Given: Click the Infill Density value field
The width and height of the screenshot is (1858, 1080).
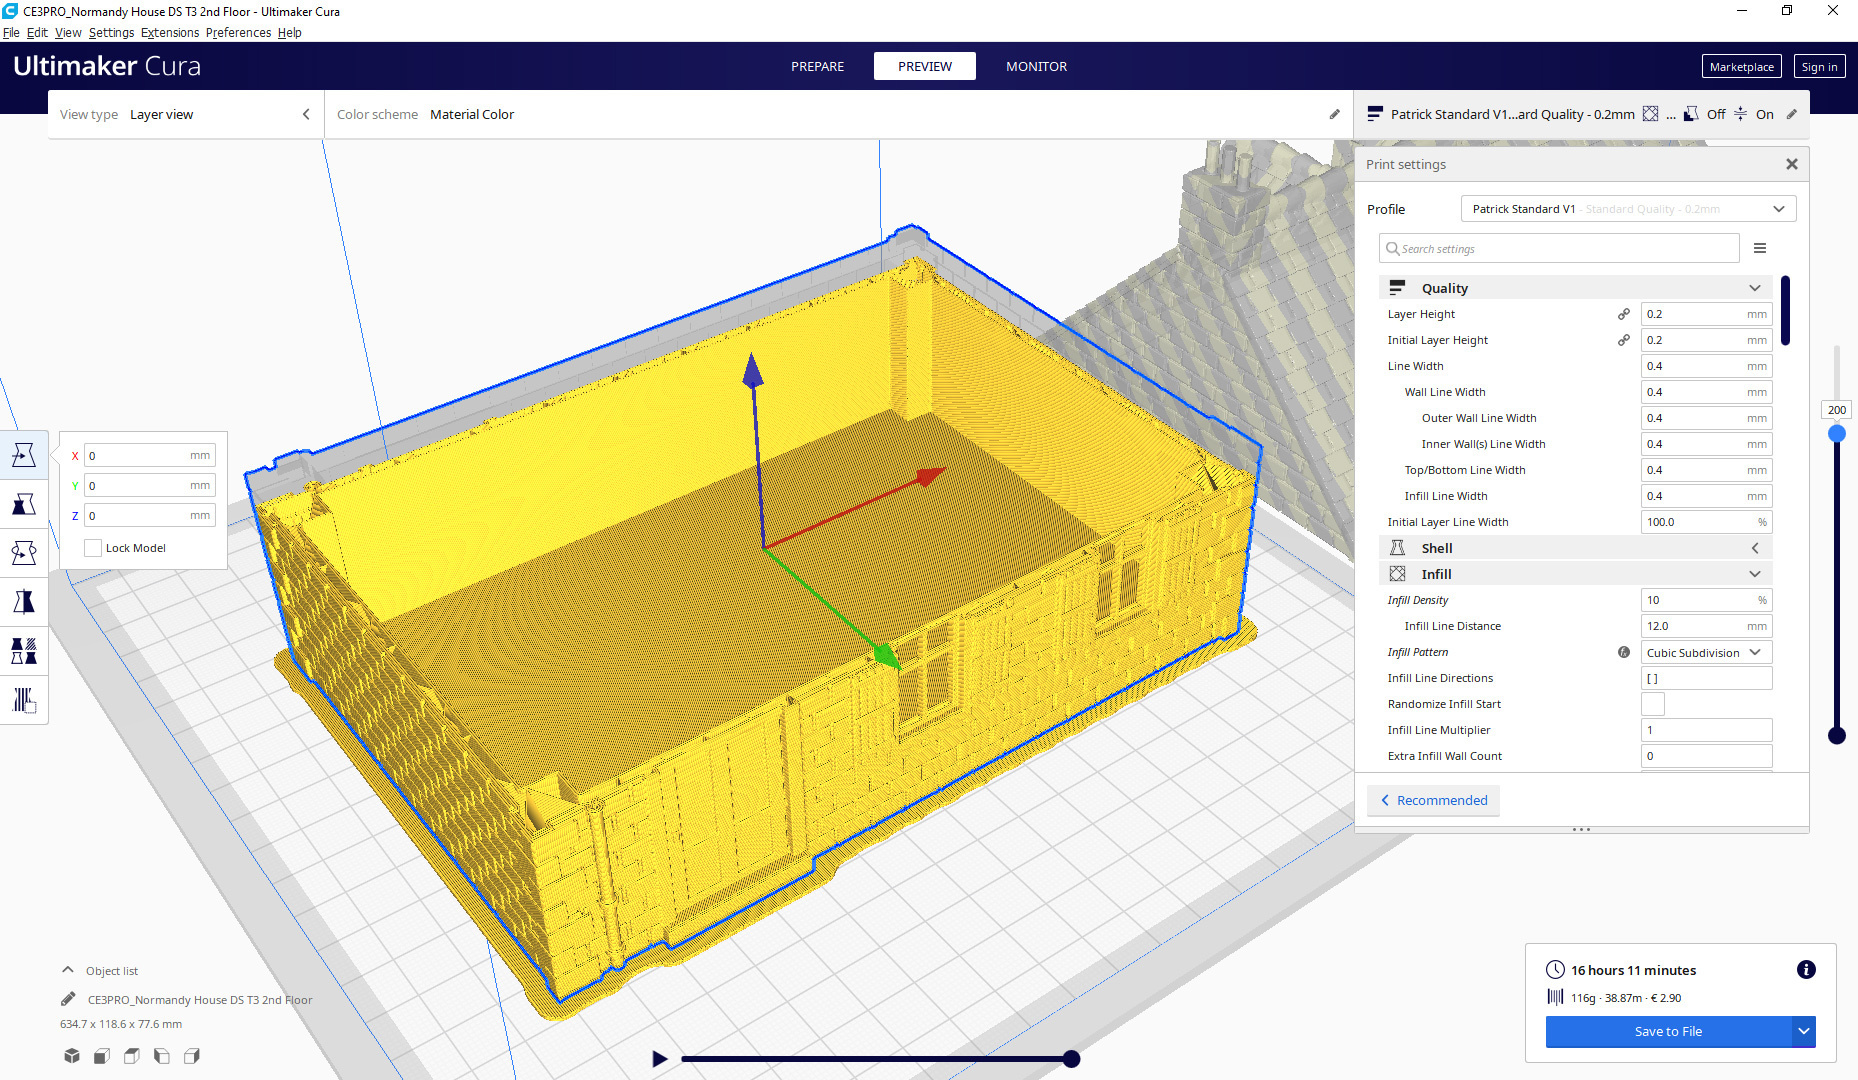Looking at the screenshot, I should [x=1706, y=600].
